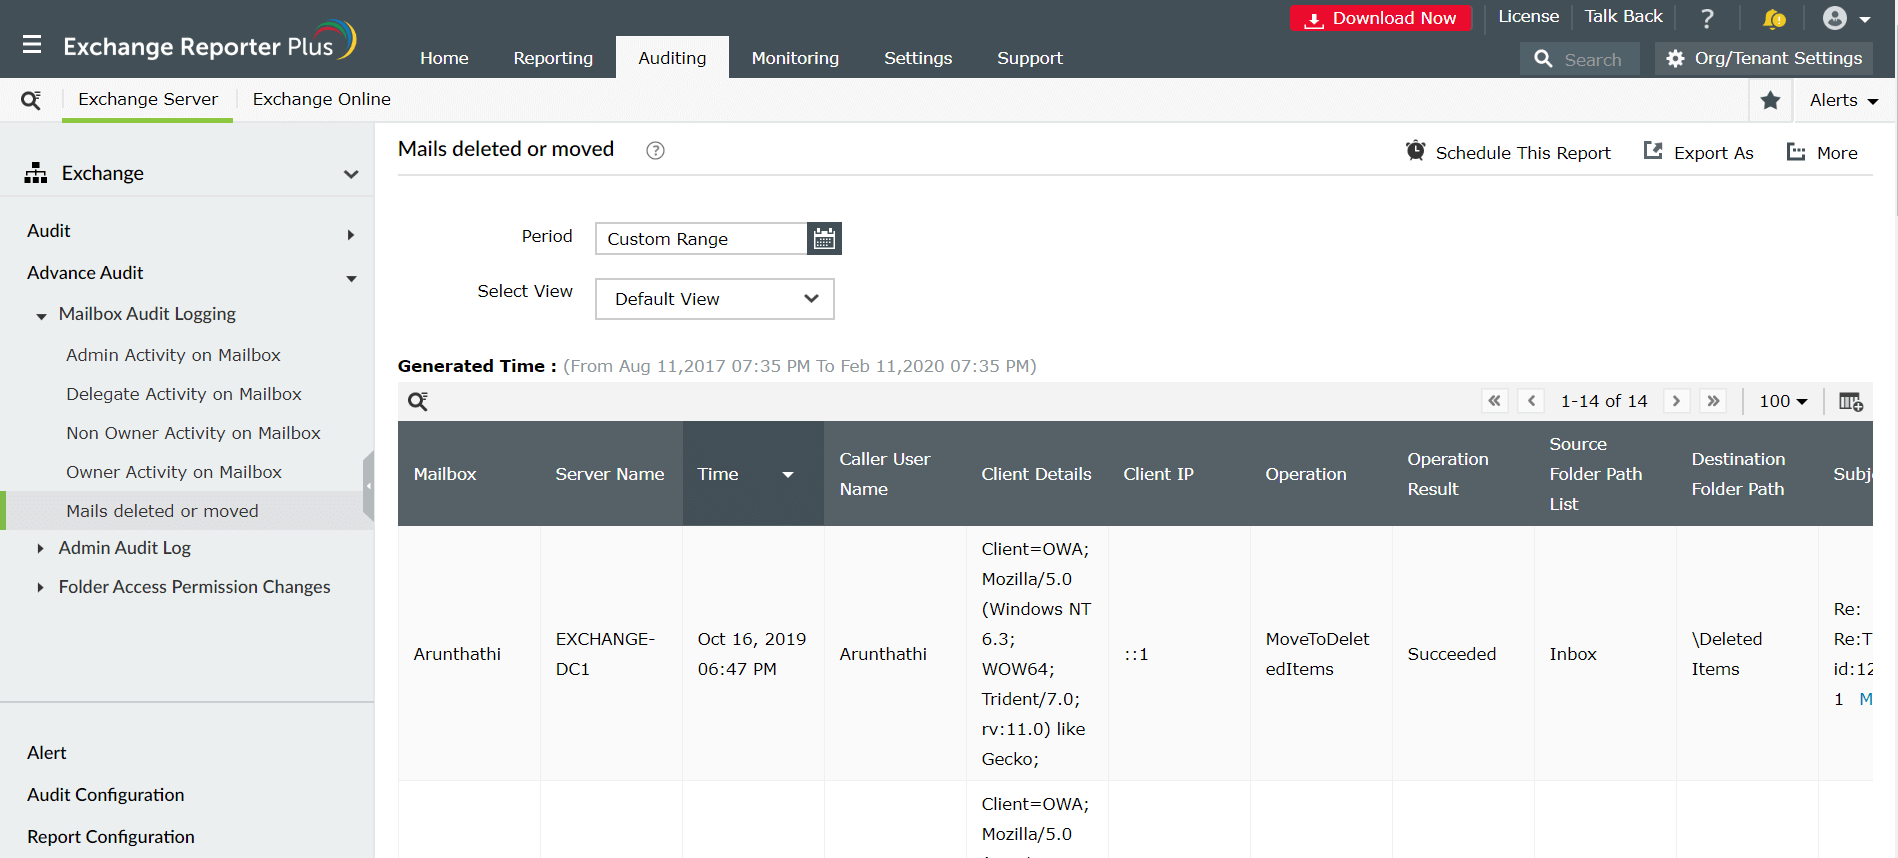The width and height of the screenshot is (1898, 858).
Task: Go to the Settings tab
Action: pyautogui.click(x=918, y=58)
